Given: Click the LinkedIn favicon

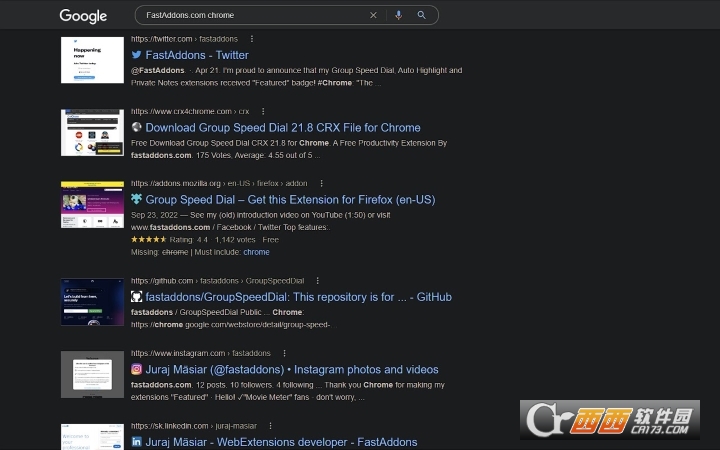Looking at the screenshot, I should tap(136, 442).
